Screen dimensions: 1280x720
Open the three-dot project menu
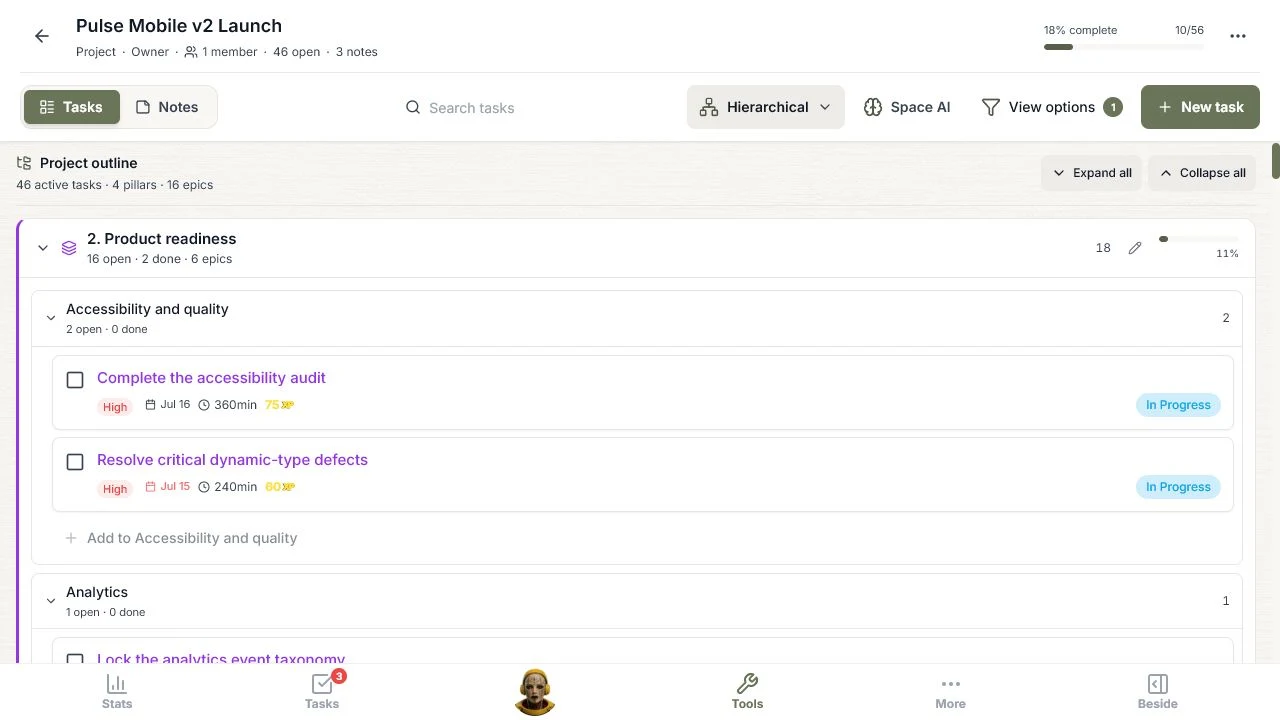pos(1238,36)
